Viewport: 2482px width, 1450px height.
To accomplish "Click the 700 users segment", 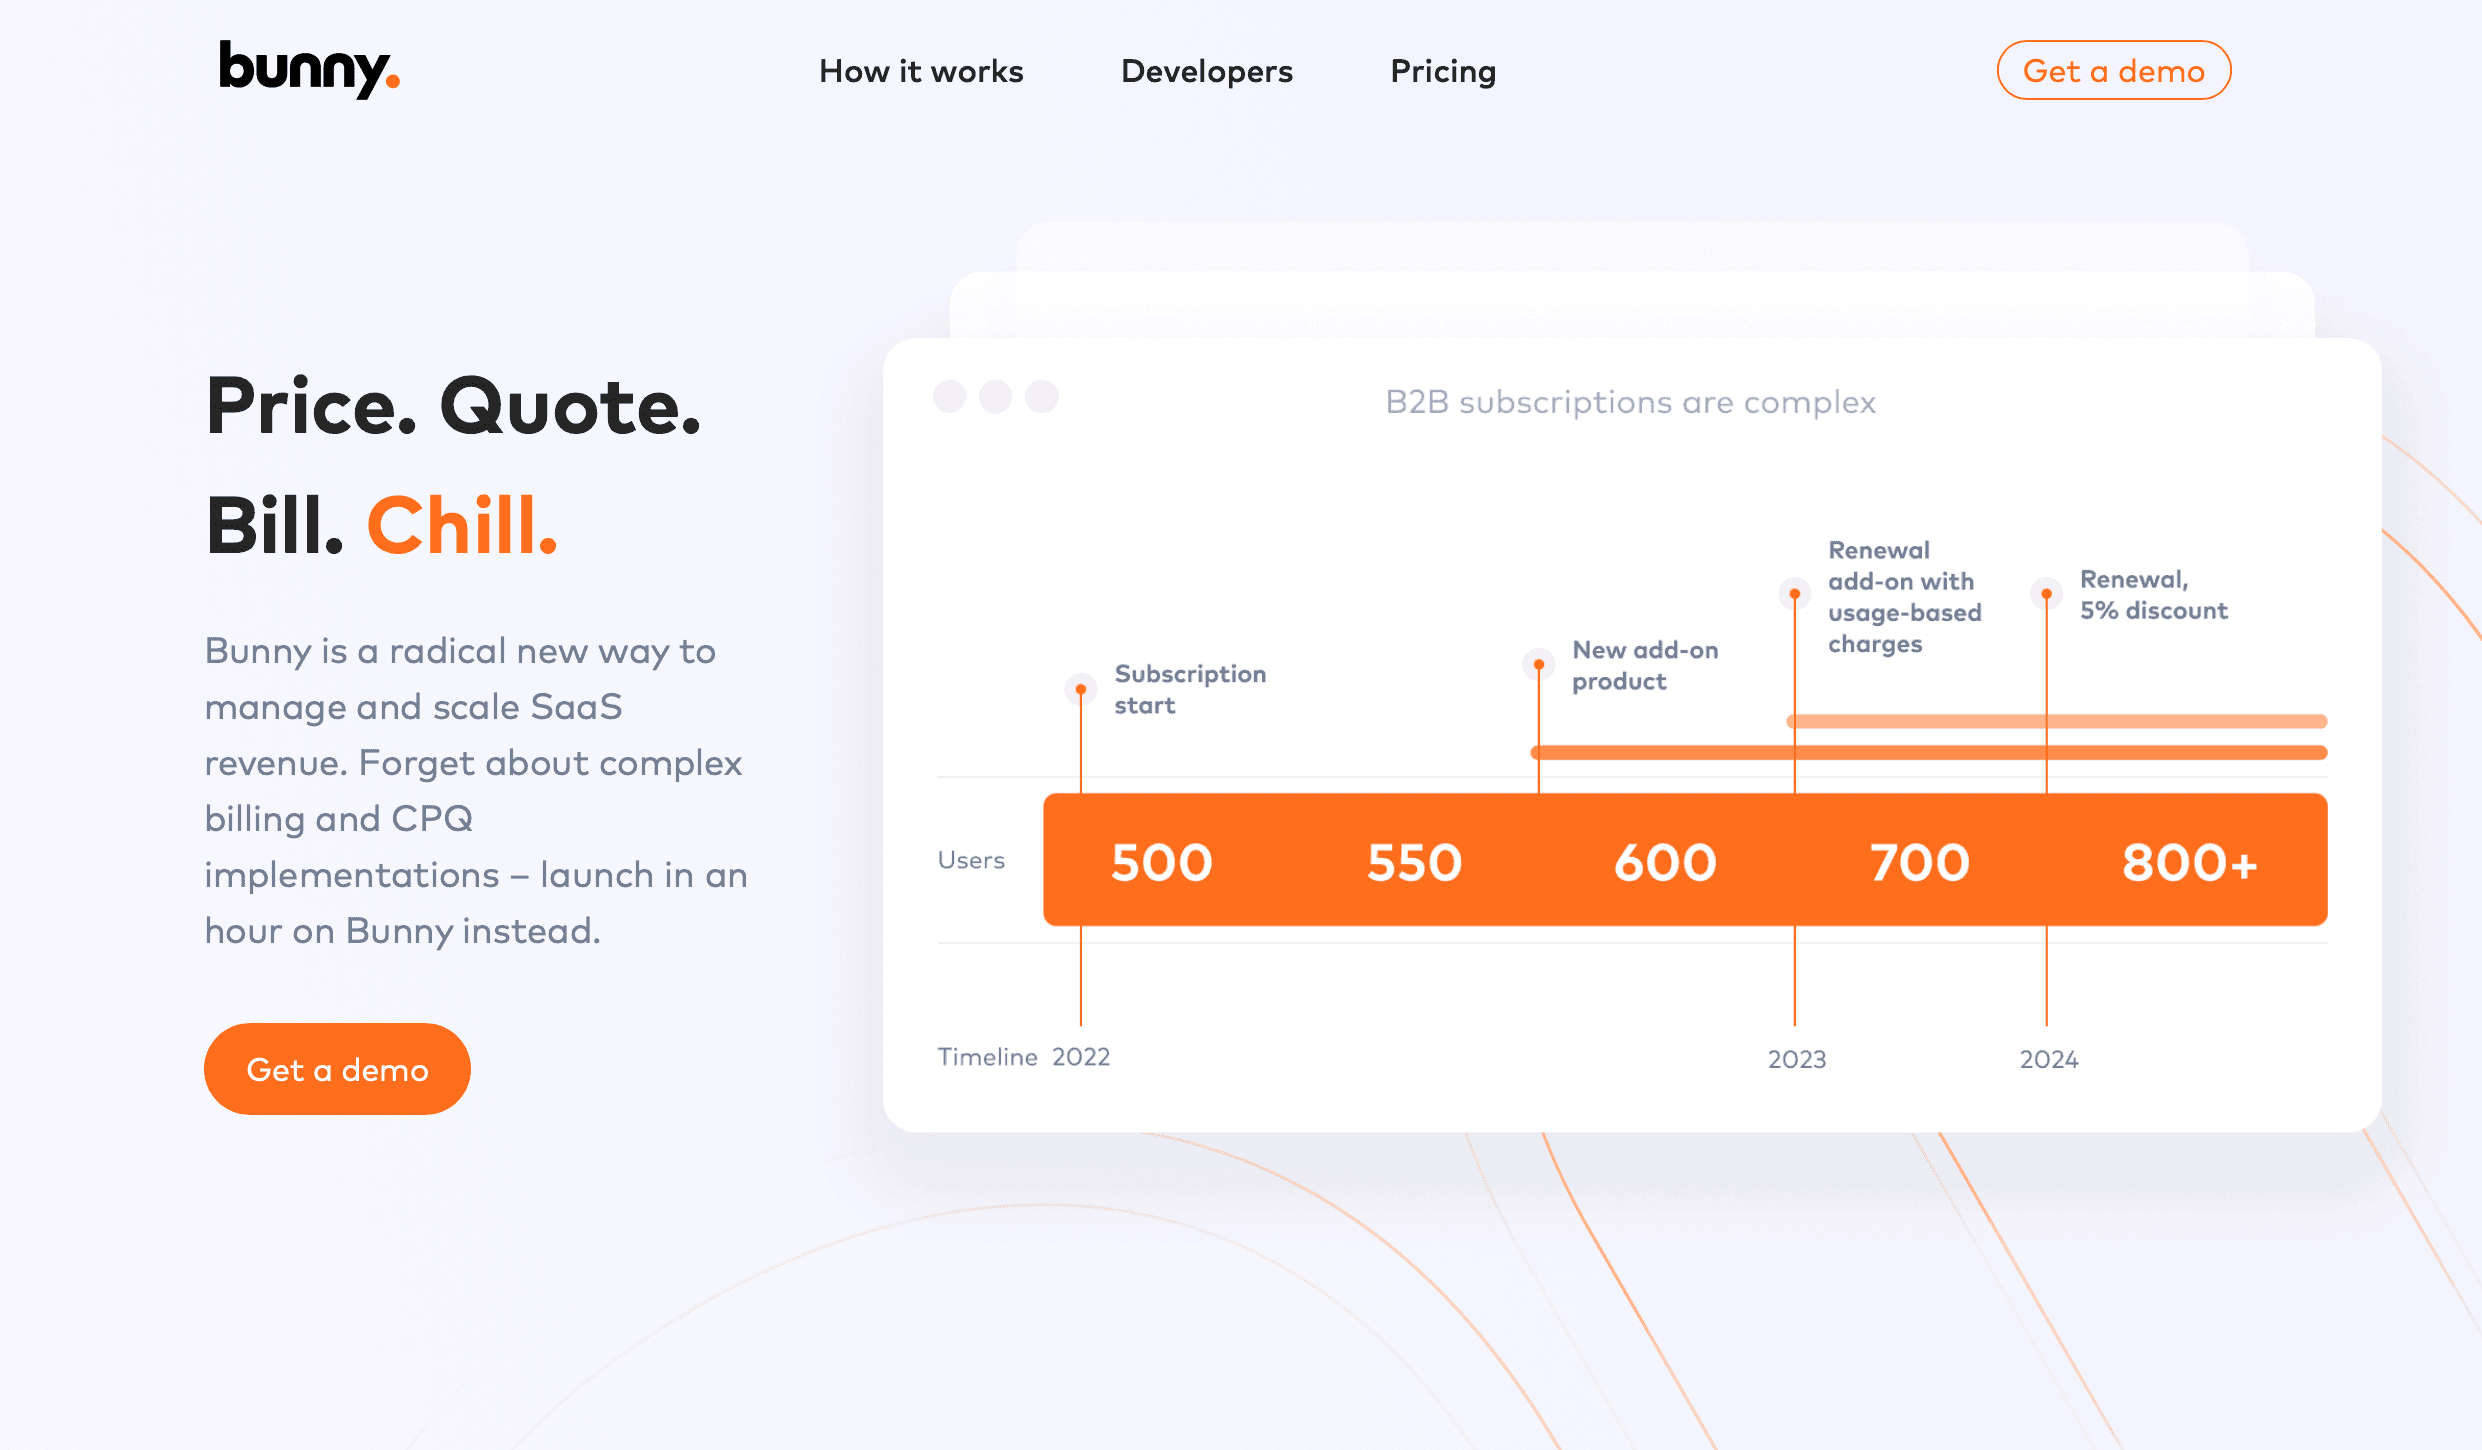I will 1920,861.
